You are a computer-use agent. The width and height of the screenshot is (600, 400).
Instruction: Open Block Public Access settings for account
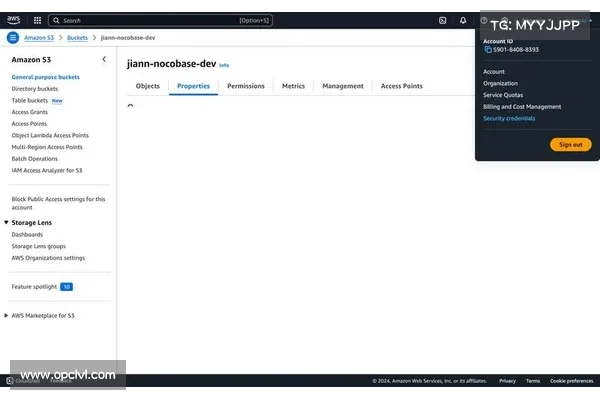pos(58,203)
